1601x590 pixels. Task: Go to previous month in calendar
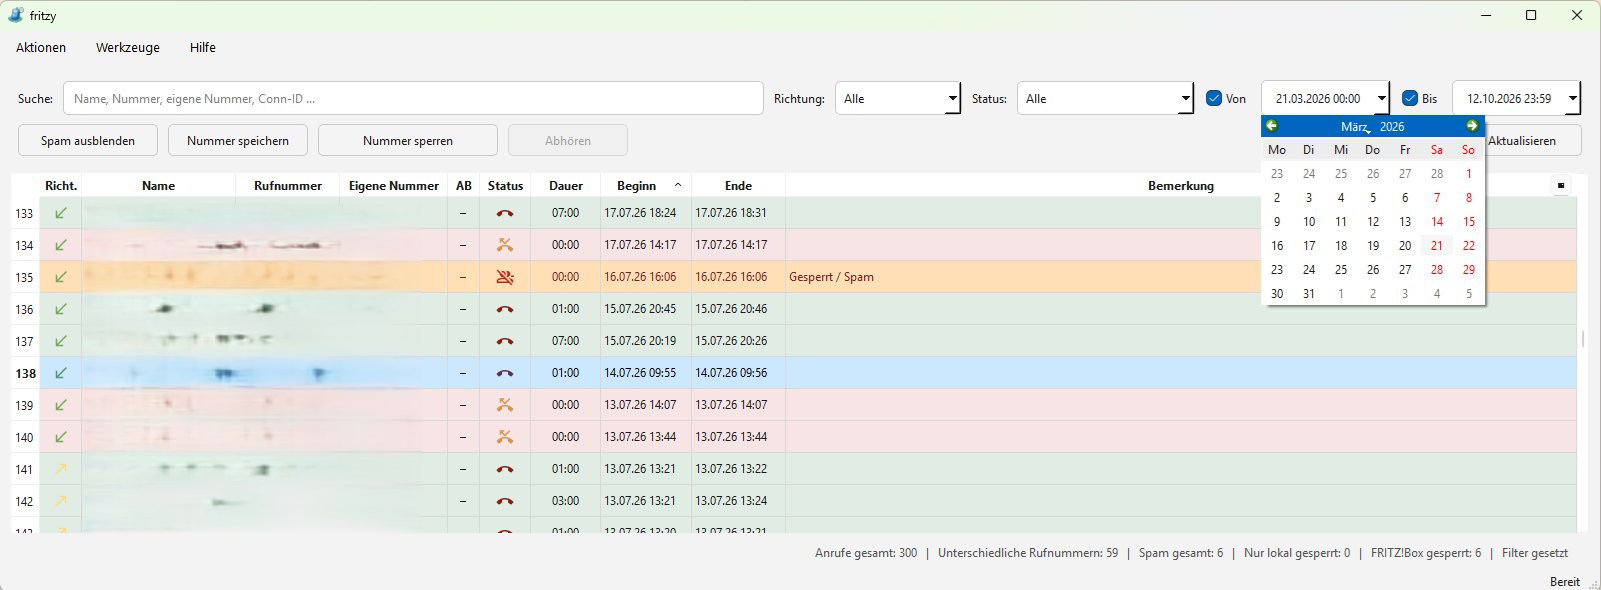point(1272,126)
